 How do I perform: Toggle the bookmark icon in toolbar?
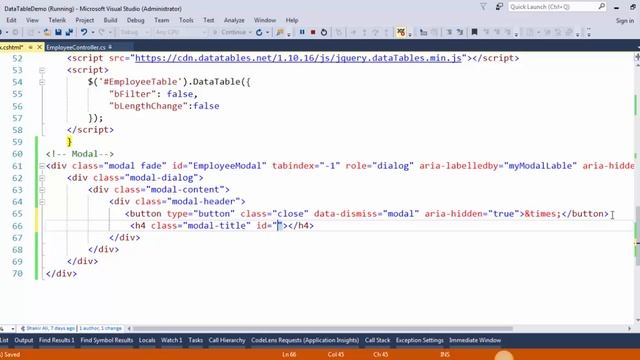(x=474, y=32)
